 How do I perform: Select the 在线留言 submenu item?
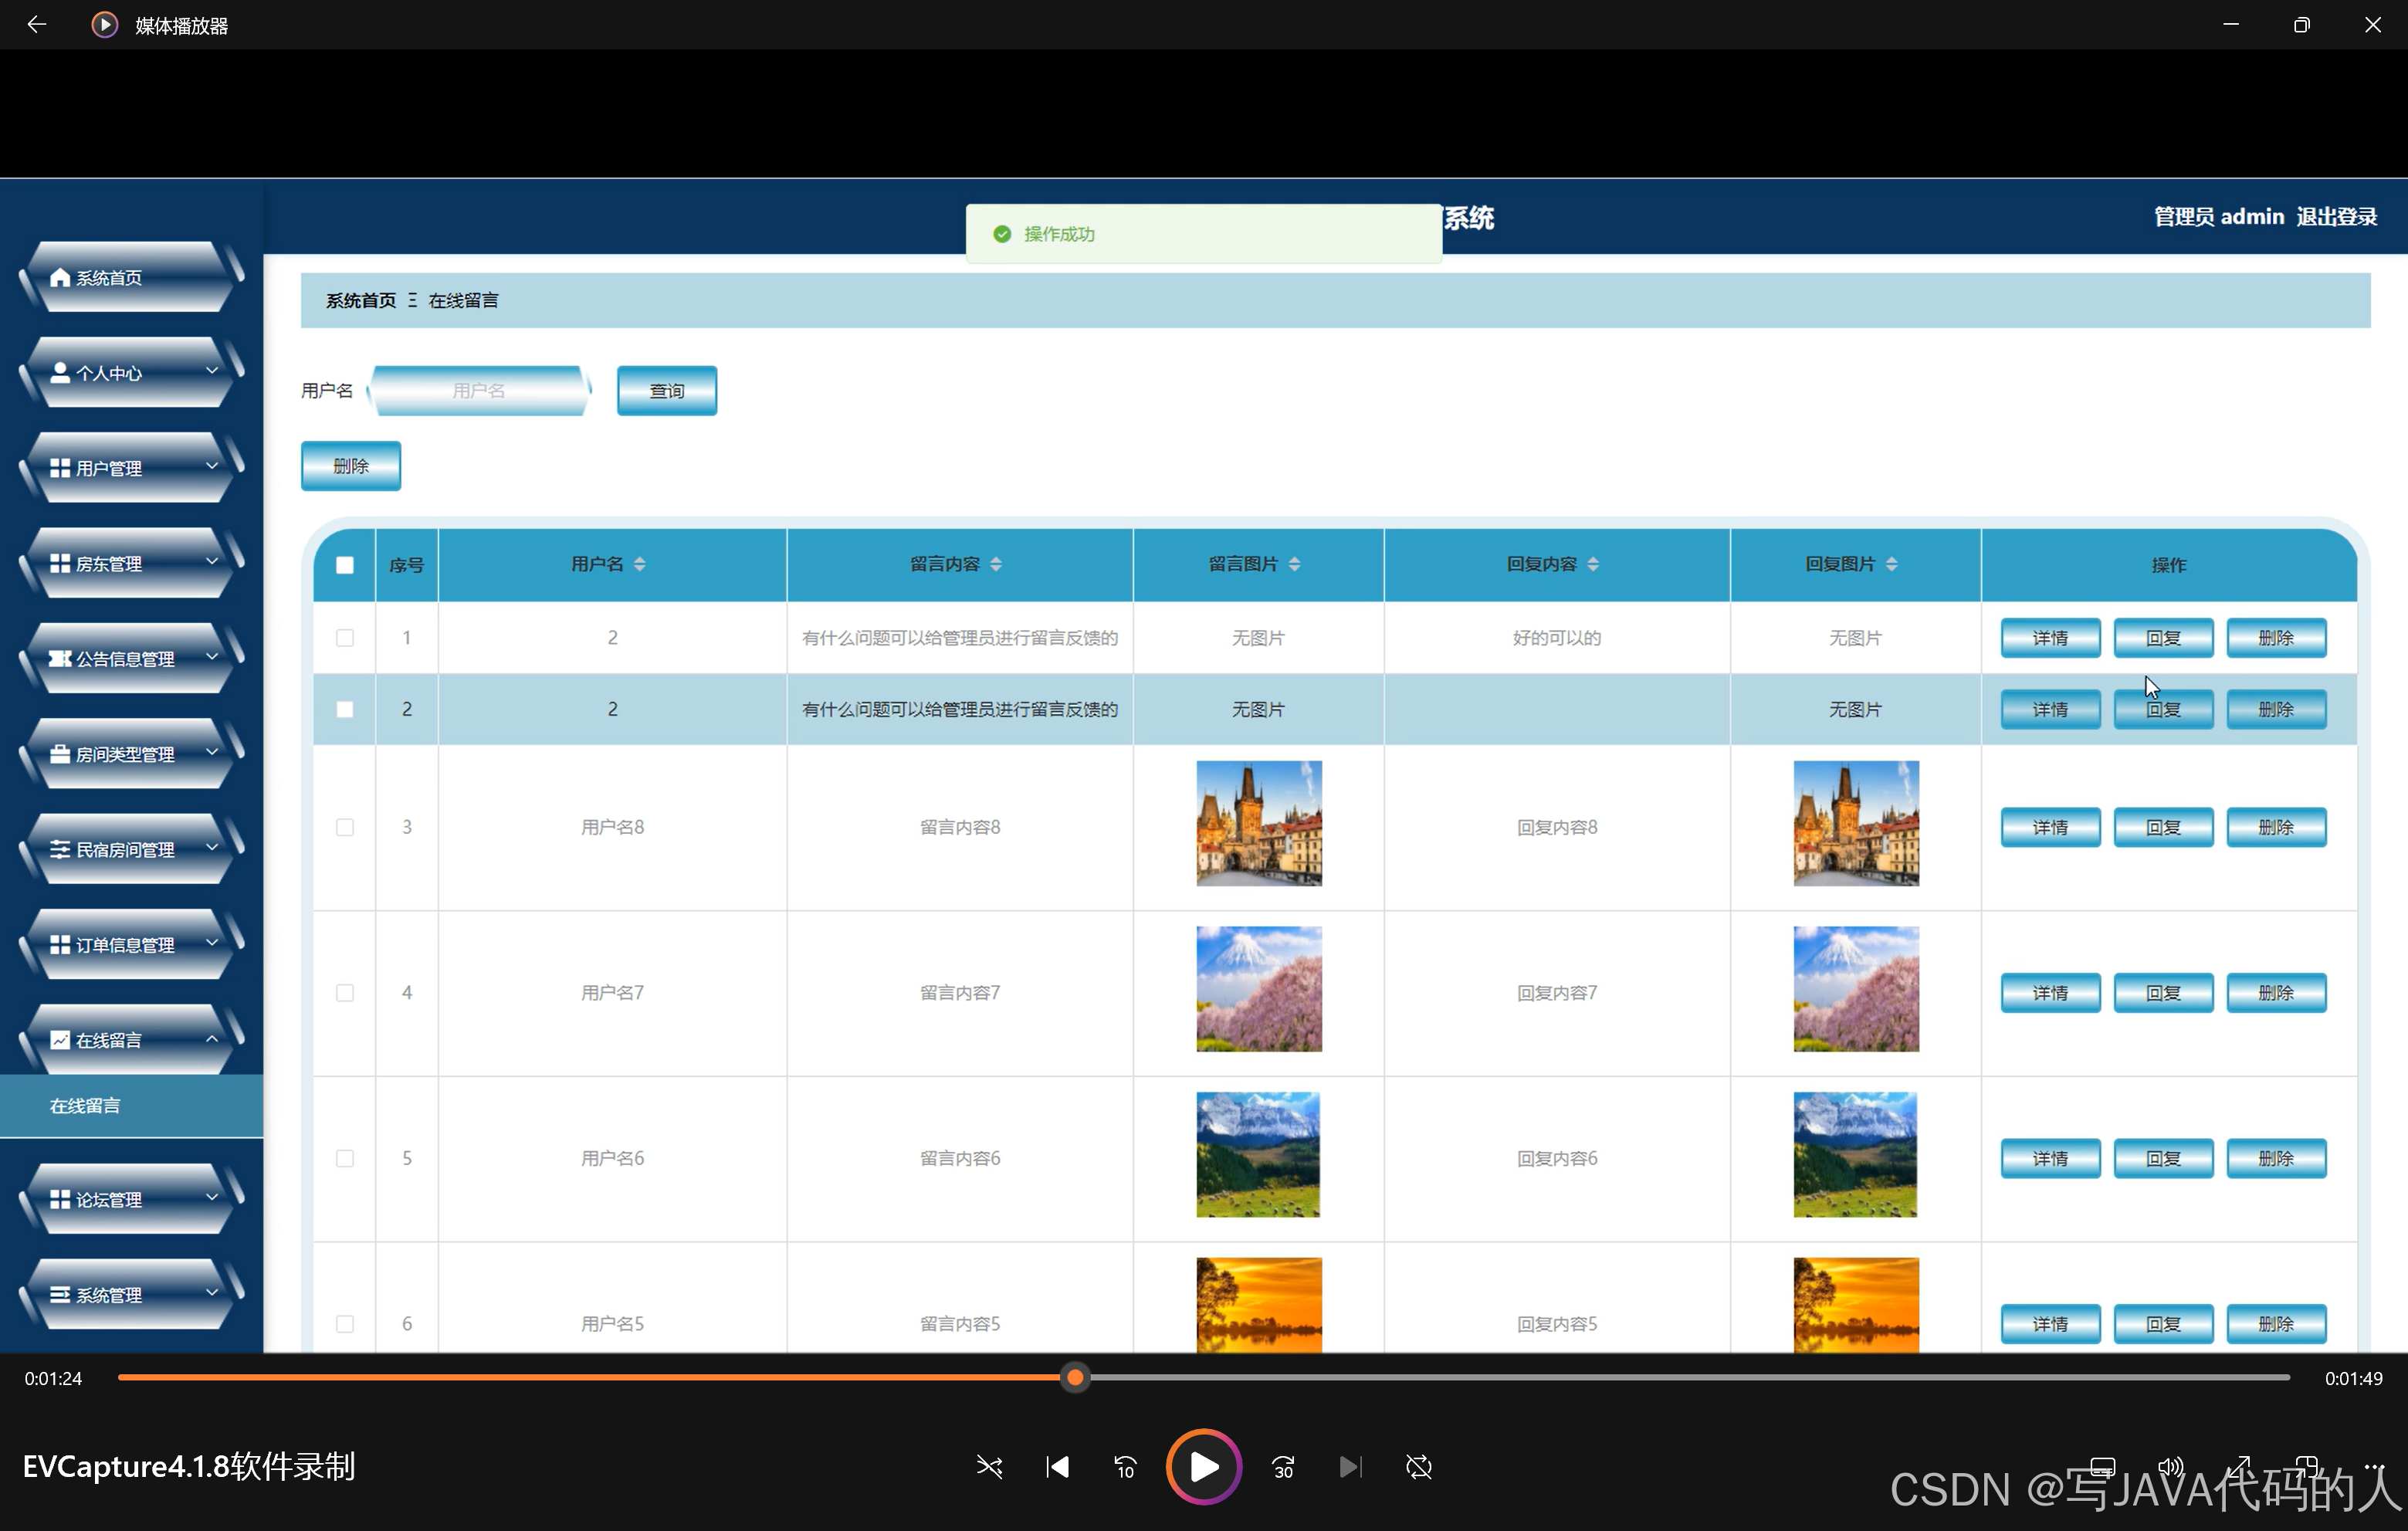(x=85, y=1106)
